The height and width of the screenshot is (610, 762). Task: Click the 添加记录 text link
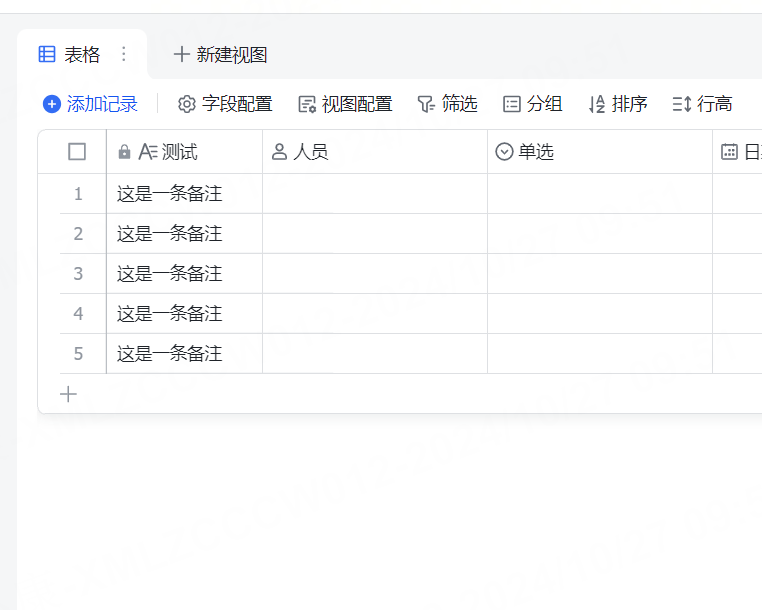[102, 104]
